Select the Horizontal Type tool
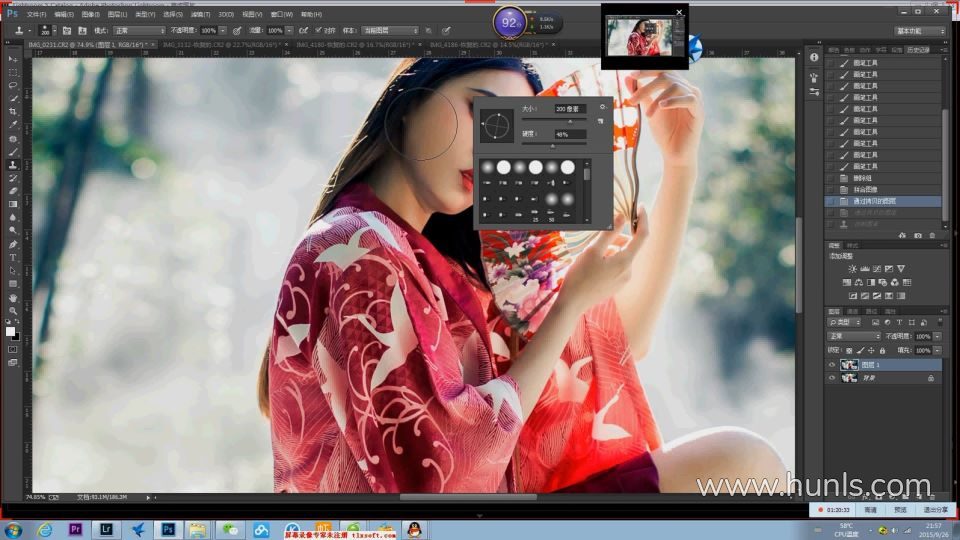Image resolution: width=960 pixels, height=540 pixels. (x=13, y=258)
